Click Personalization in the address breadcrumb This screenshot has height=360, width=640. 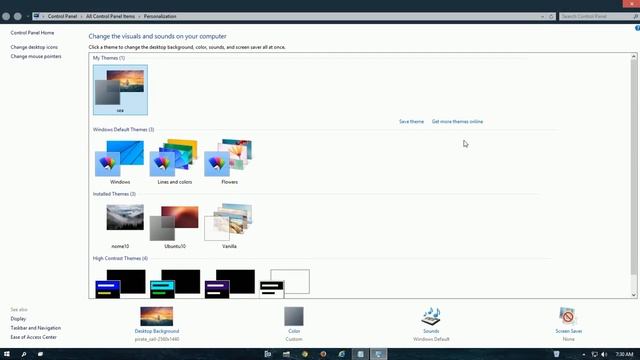click(x=160, y=16)
